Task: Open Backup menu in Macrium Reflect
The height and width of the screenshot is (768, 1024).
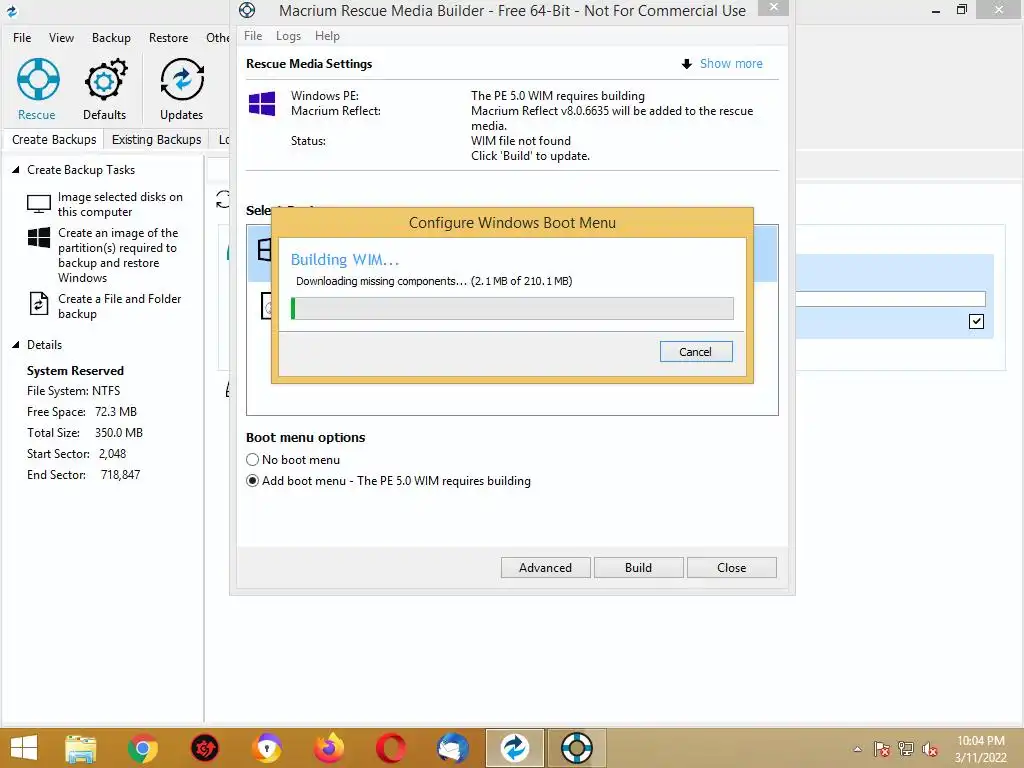Action: click(111, 38)
